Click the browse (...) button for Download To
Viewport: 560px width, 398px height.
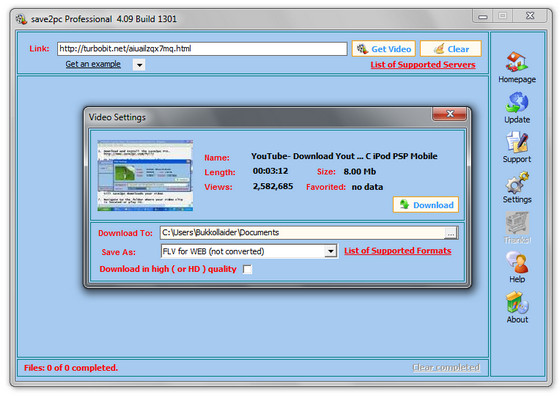tap(451, 233)
